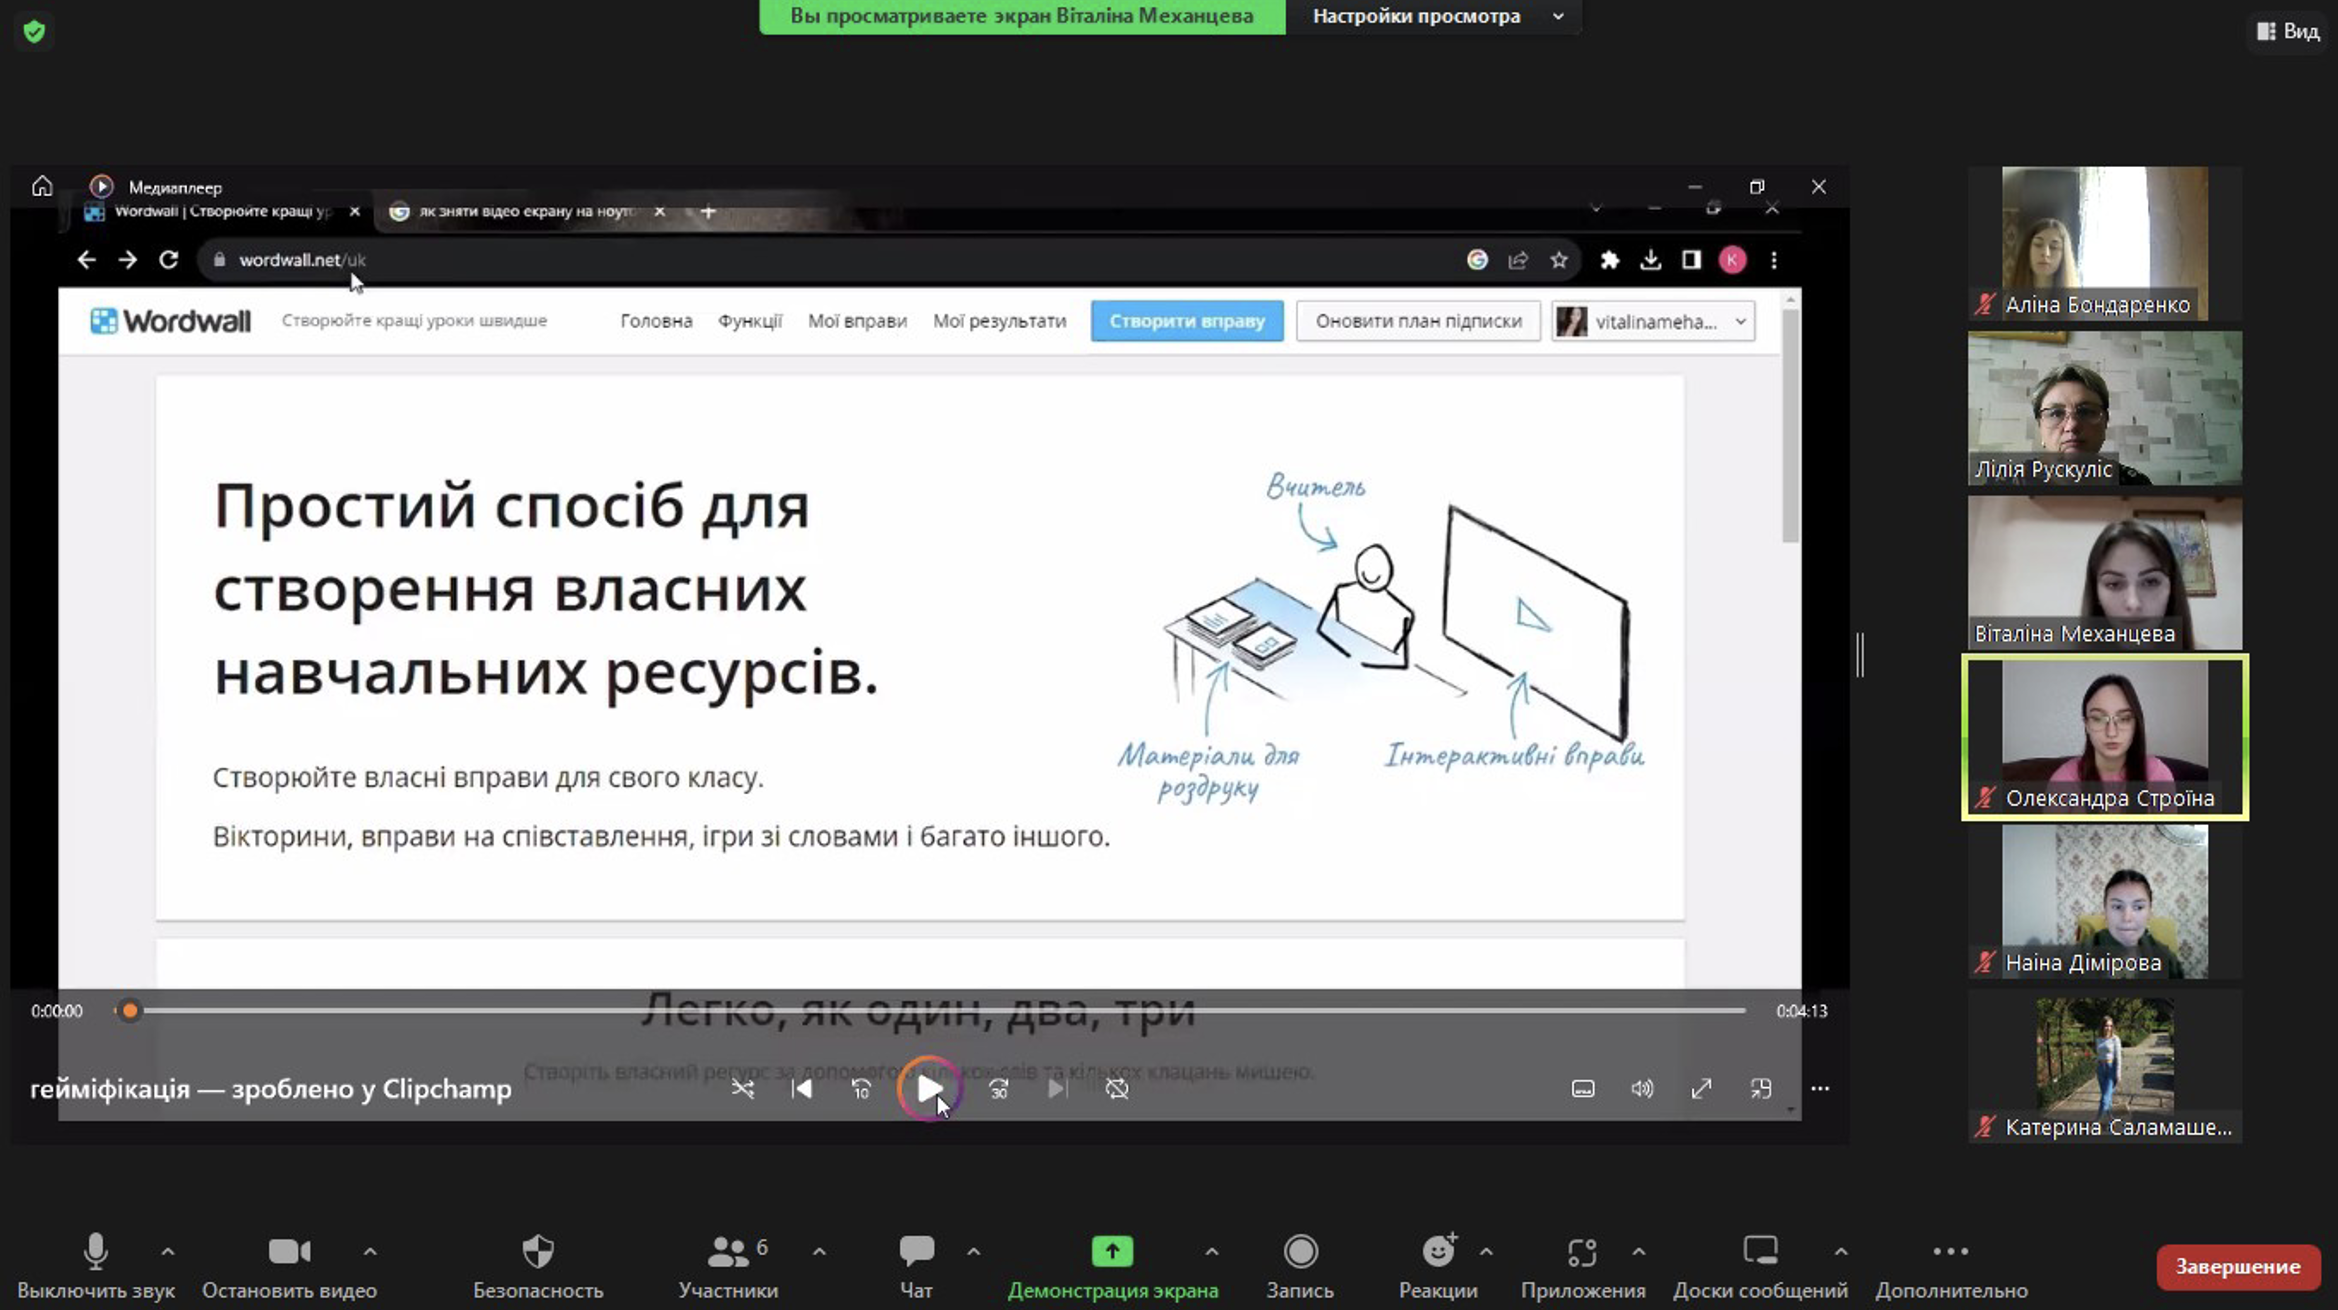Expand options arrow beside Реакции

tap(1486, 1251)
